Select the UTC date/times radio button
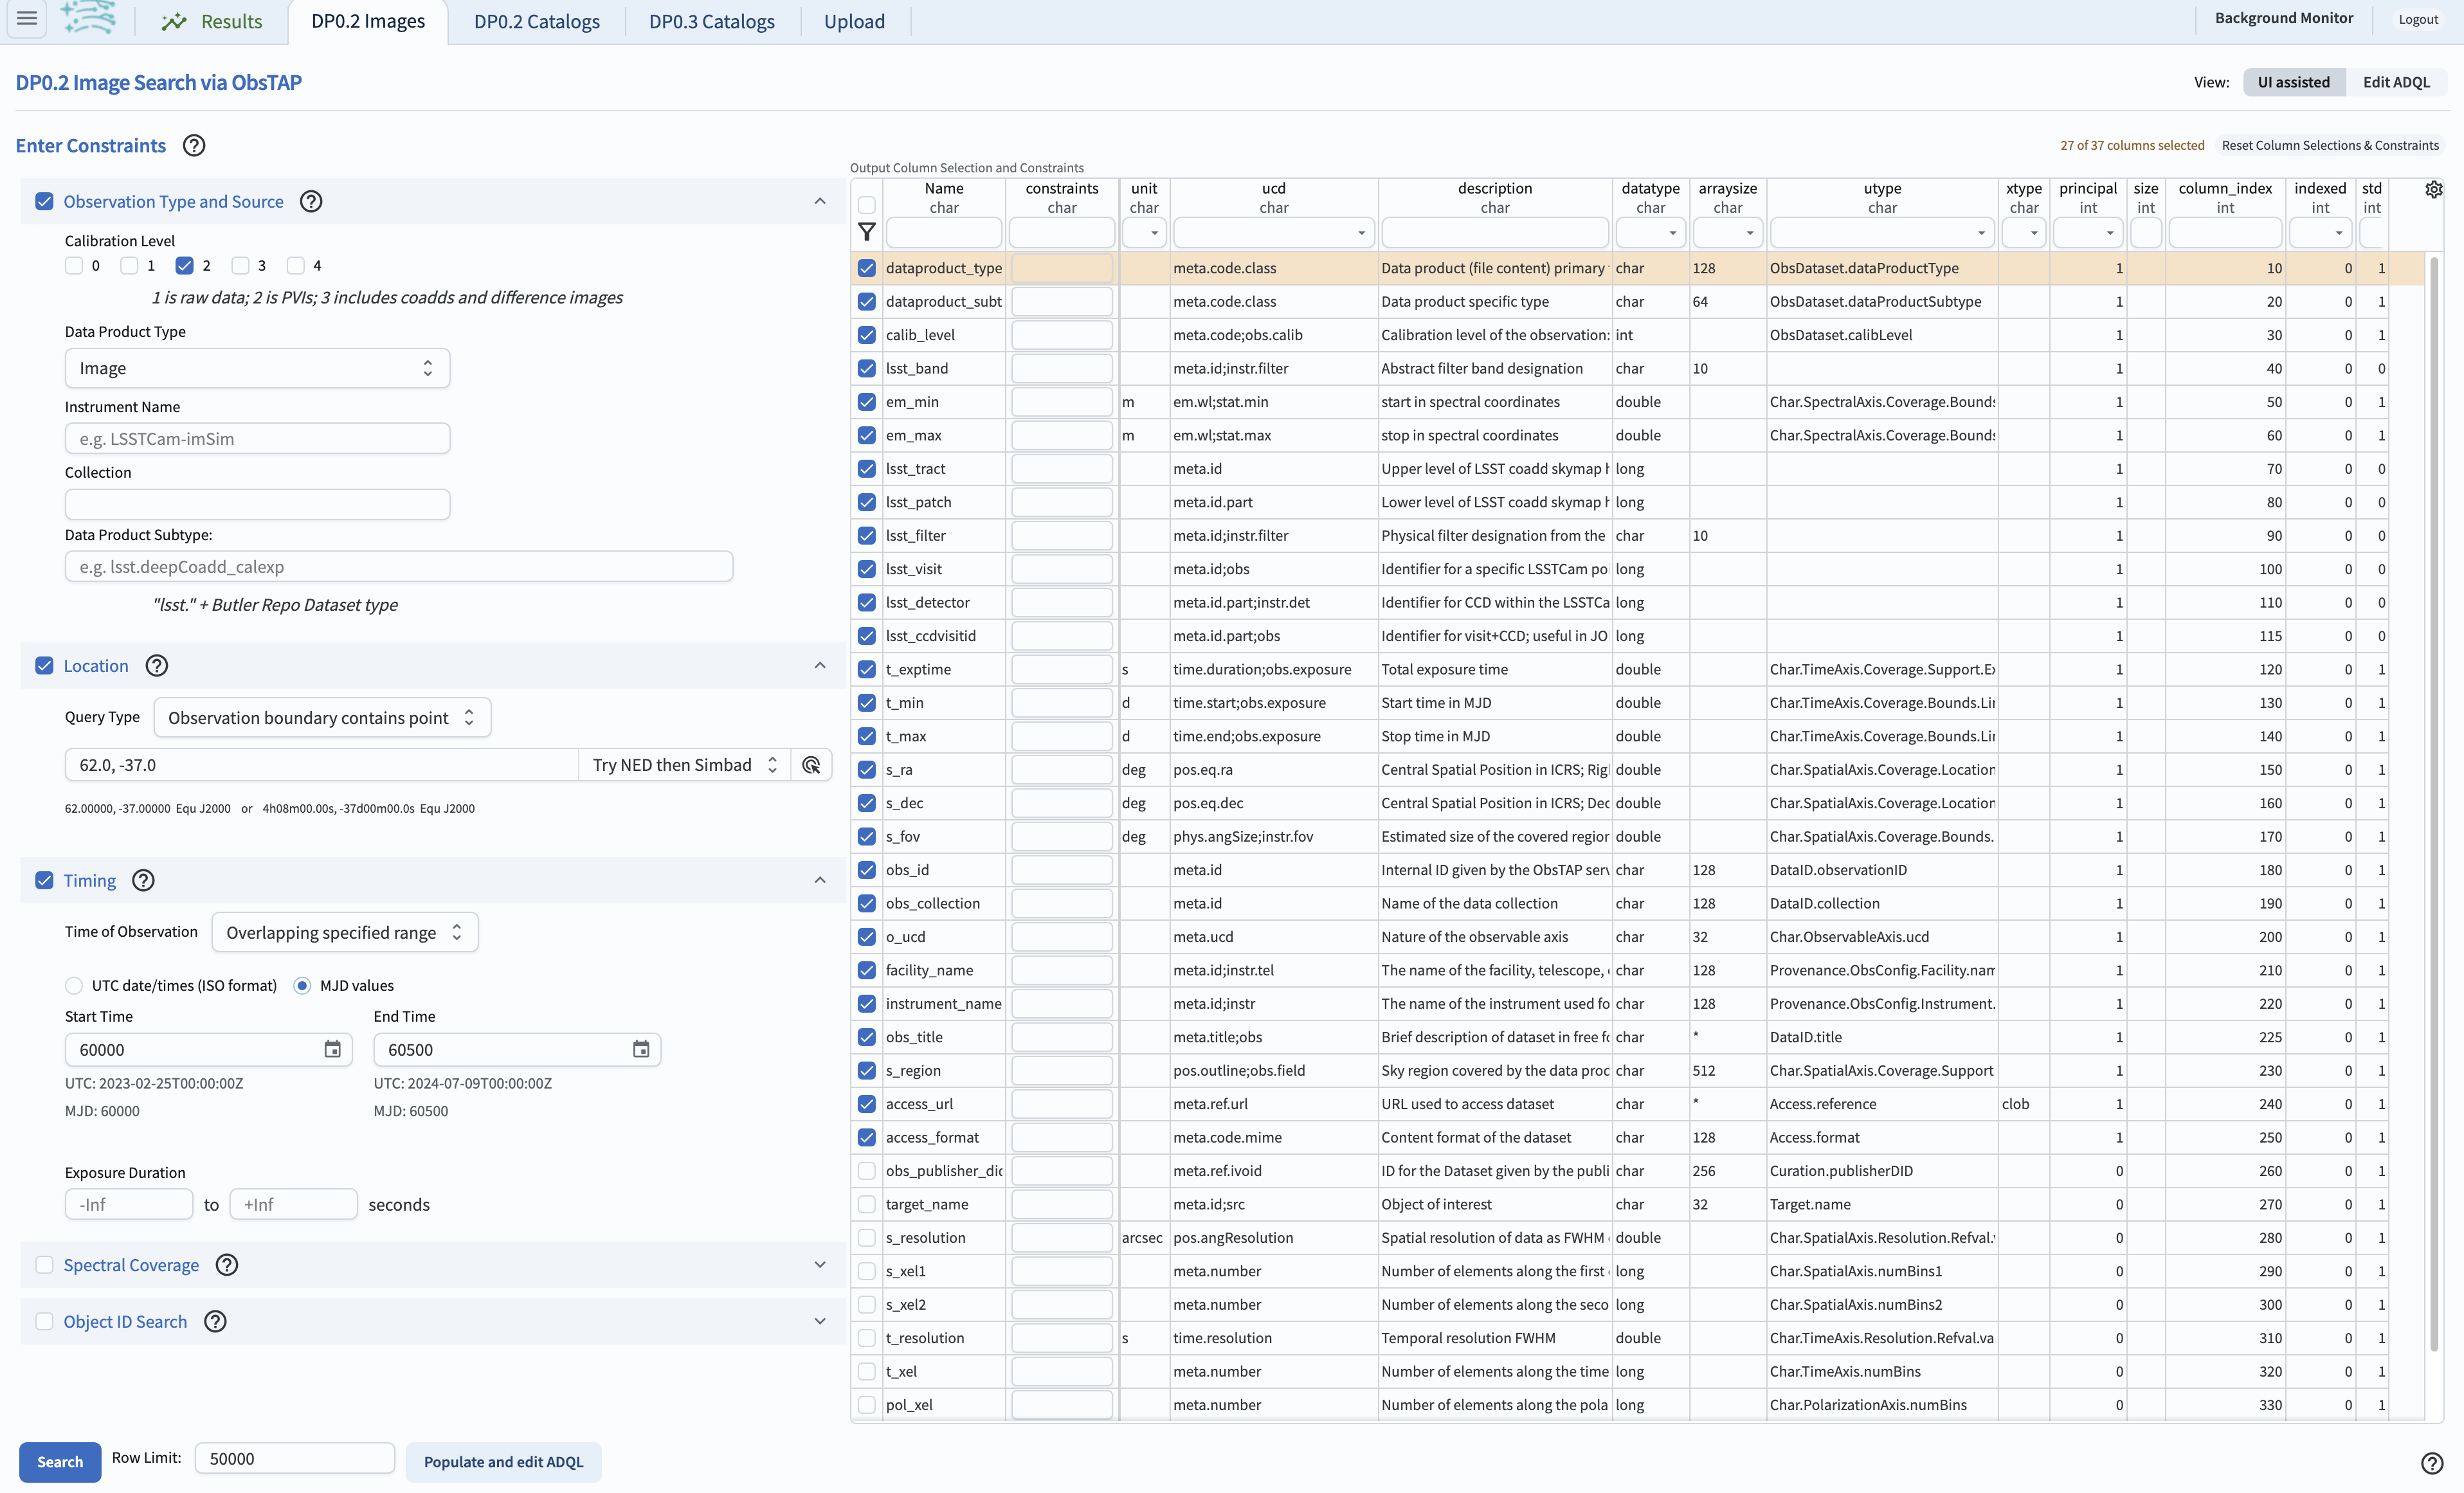Screen dimensions: 2464x1493 pyautogui.click(x=73, y=985)
